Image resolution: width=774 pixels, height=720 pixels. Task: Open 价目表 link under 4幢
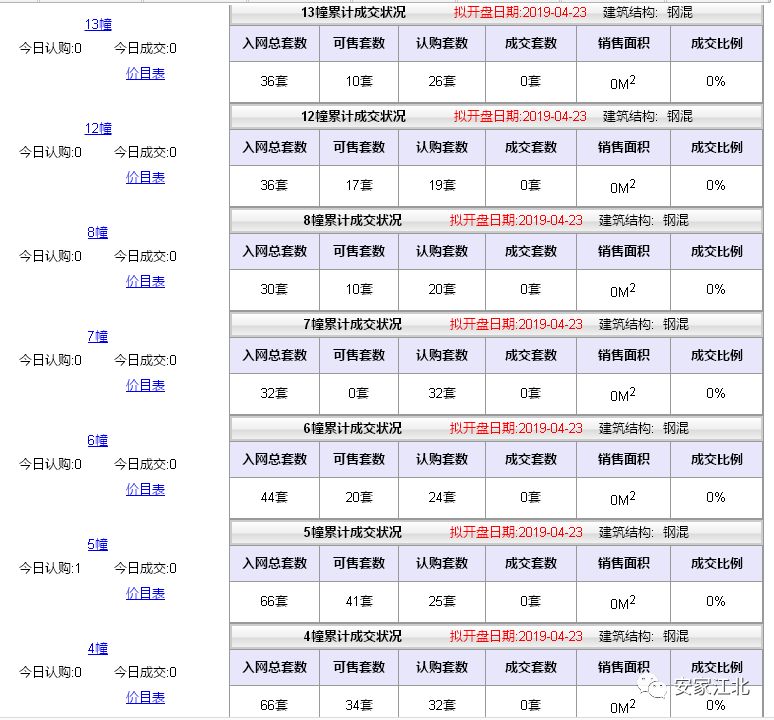pos(145,697)
